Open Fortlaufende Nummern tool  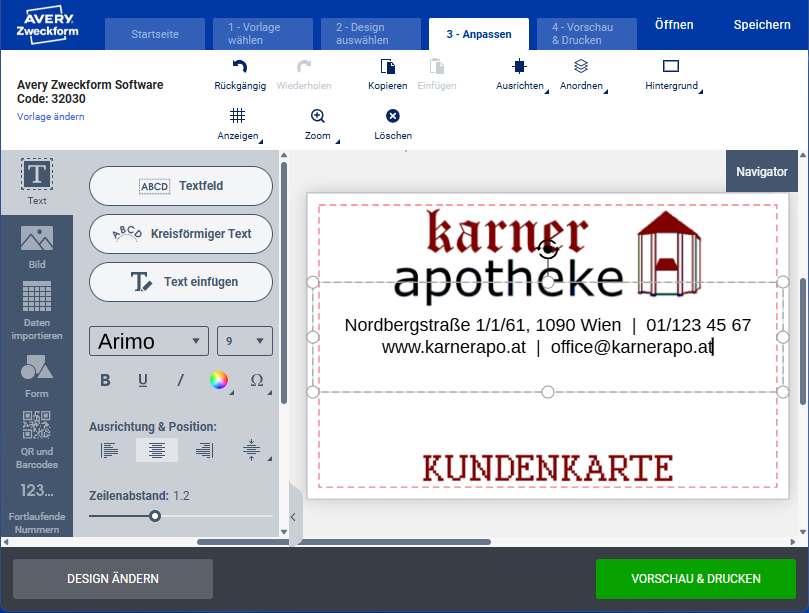[x=37, y=508]
